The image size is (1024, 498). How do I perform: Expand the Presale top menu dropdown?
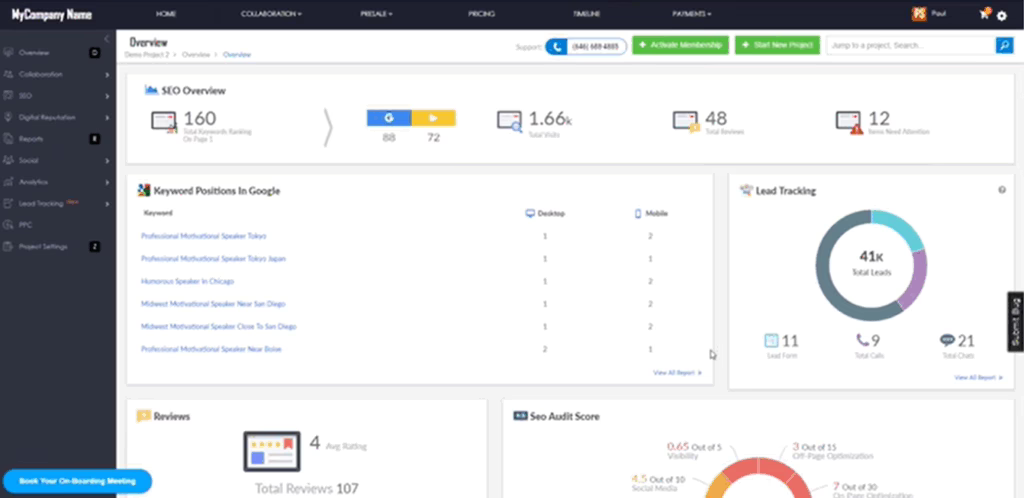pos(391,14)
